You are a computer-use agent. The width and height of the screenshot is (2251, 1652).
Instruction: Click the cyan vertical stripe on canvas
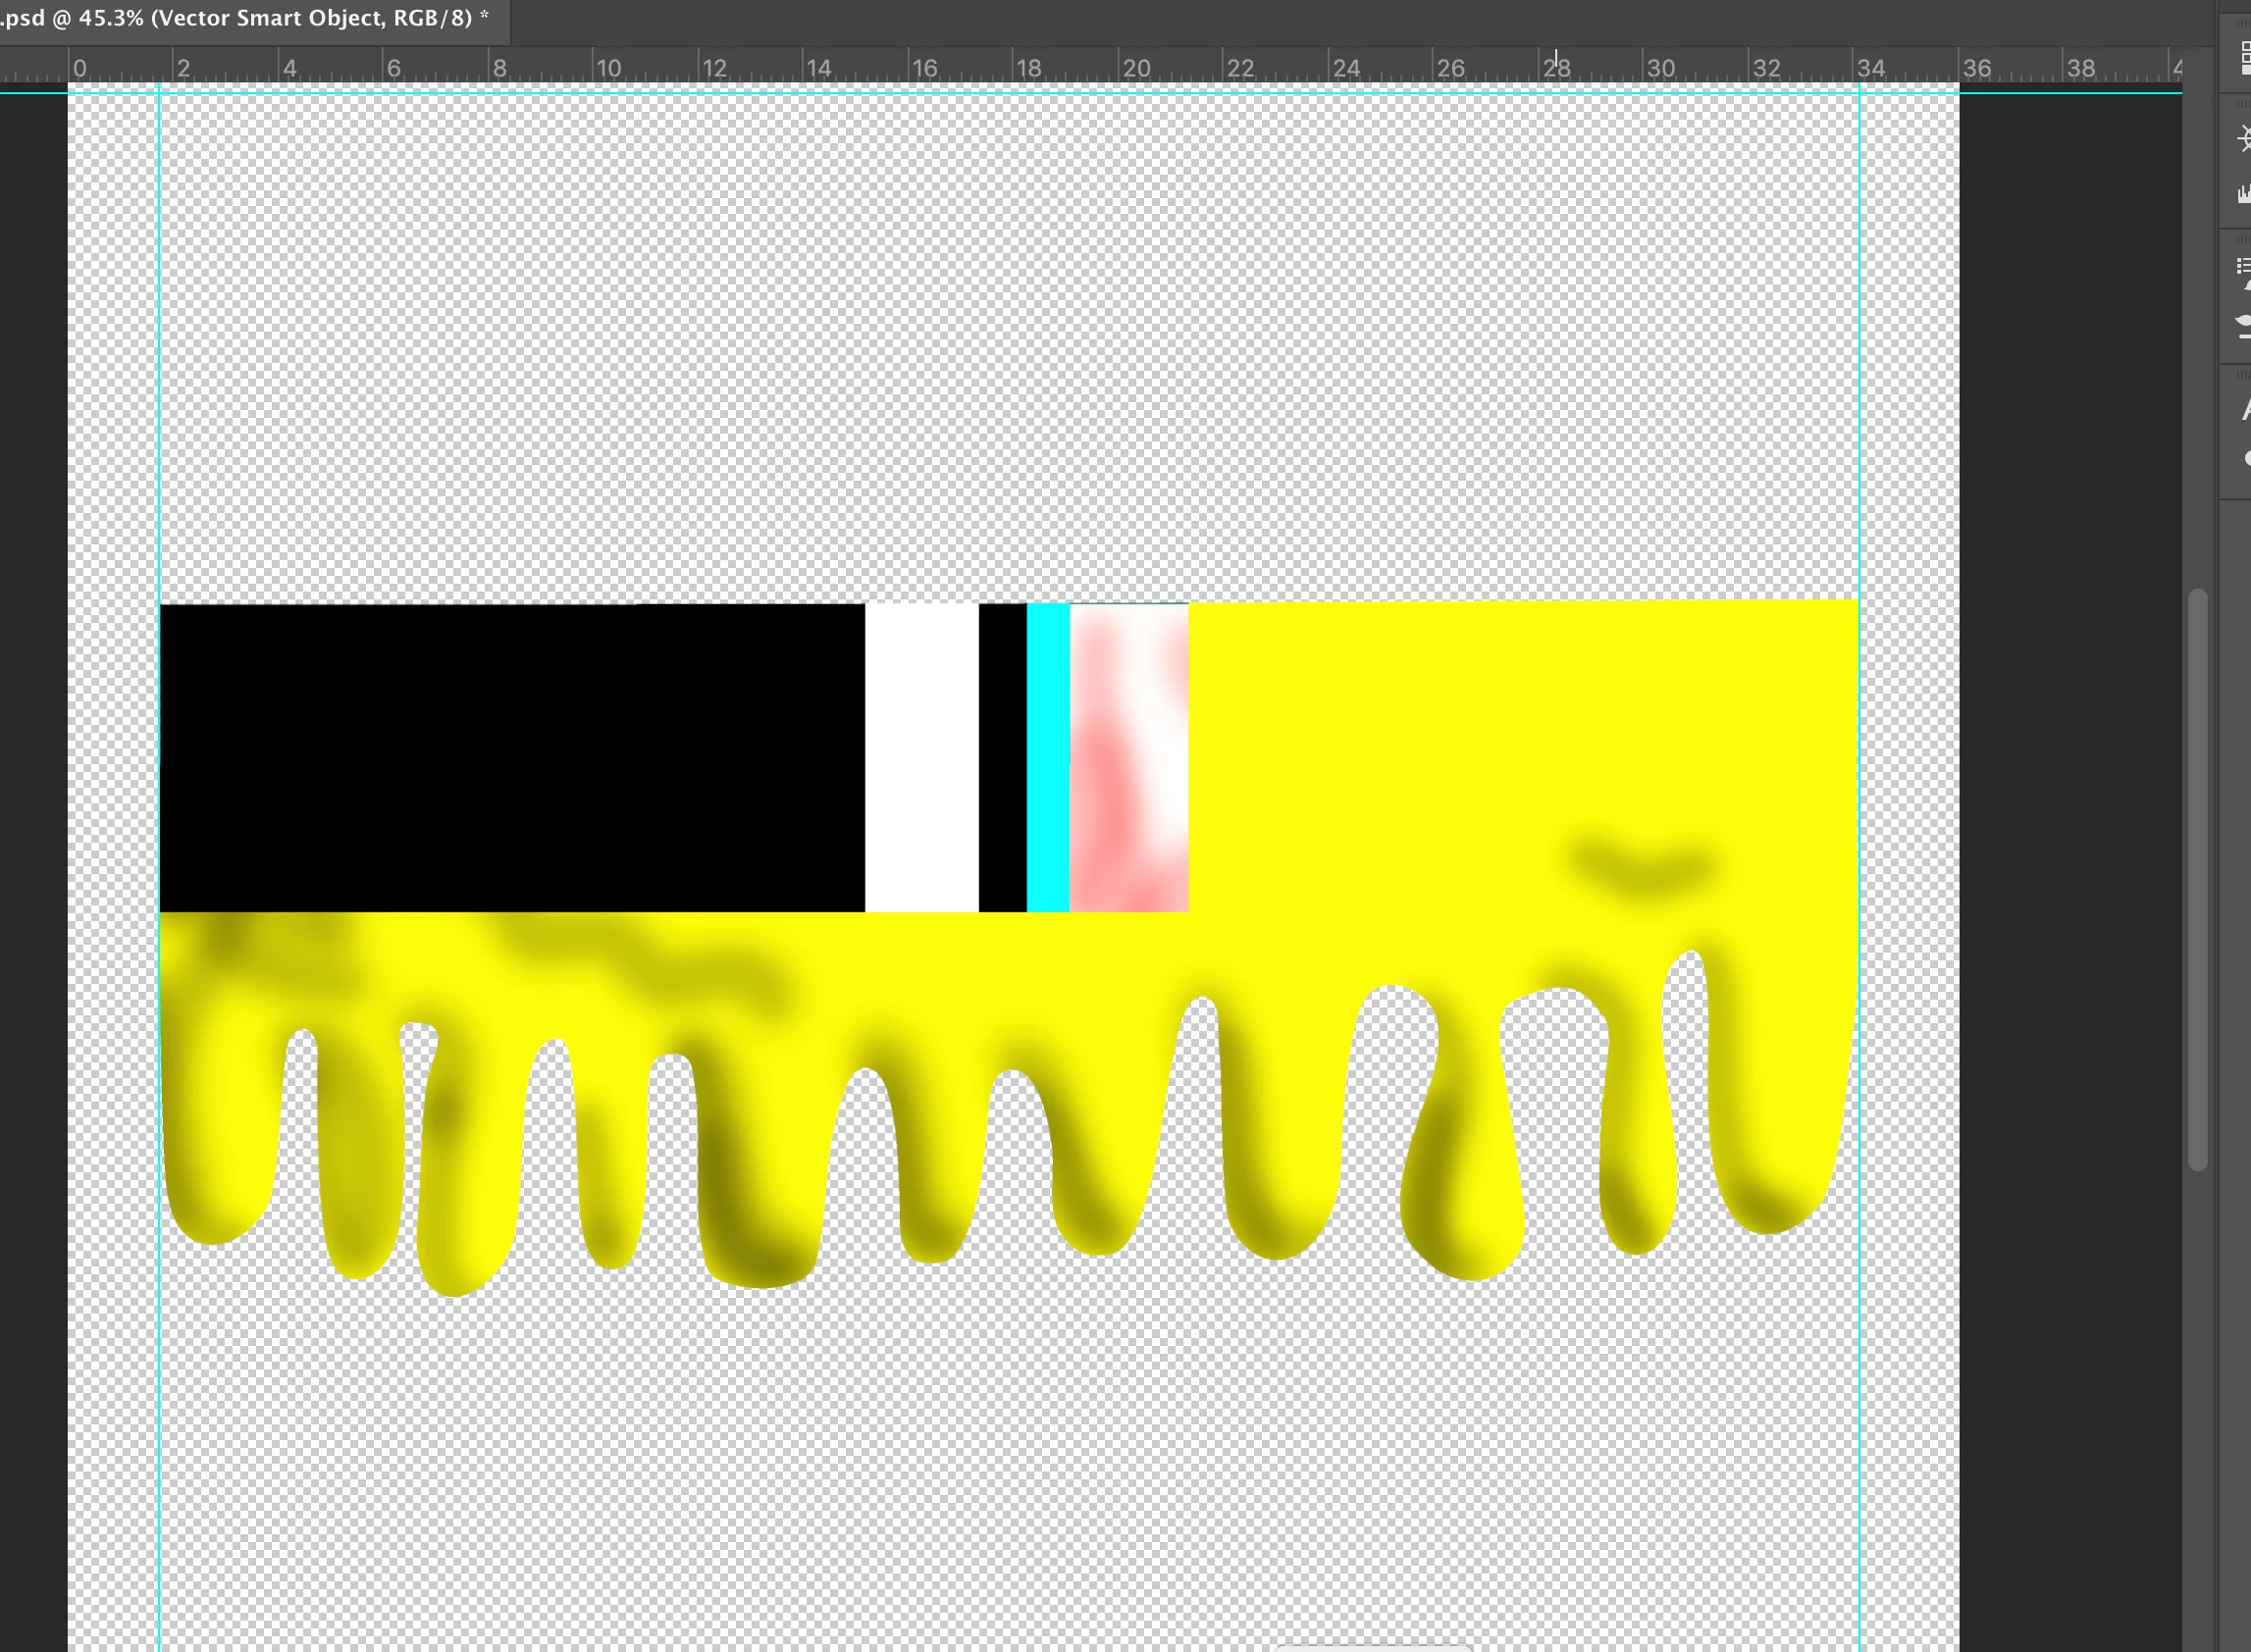pyautogui.click(x=1047, y=757)
